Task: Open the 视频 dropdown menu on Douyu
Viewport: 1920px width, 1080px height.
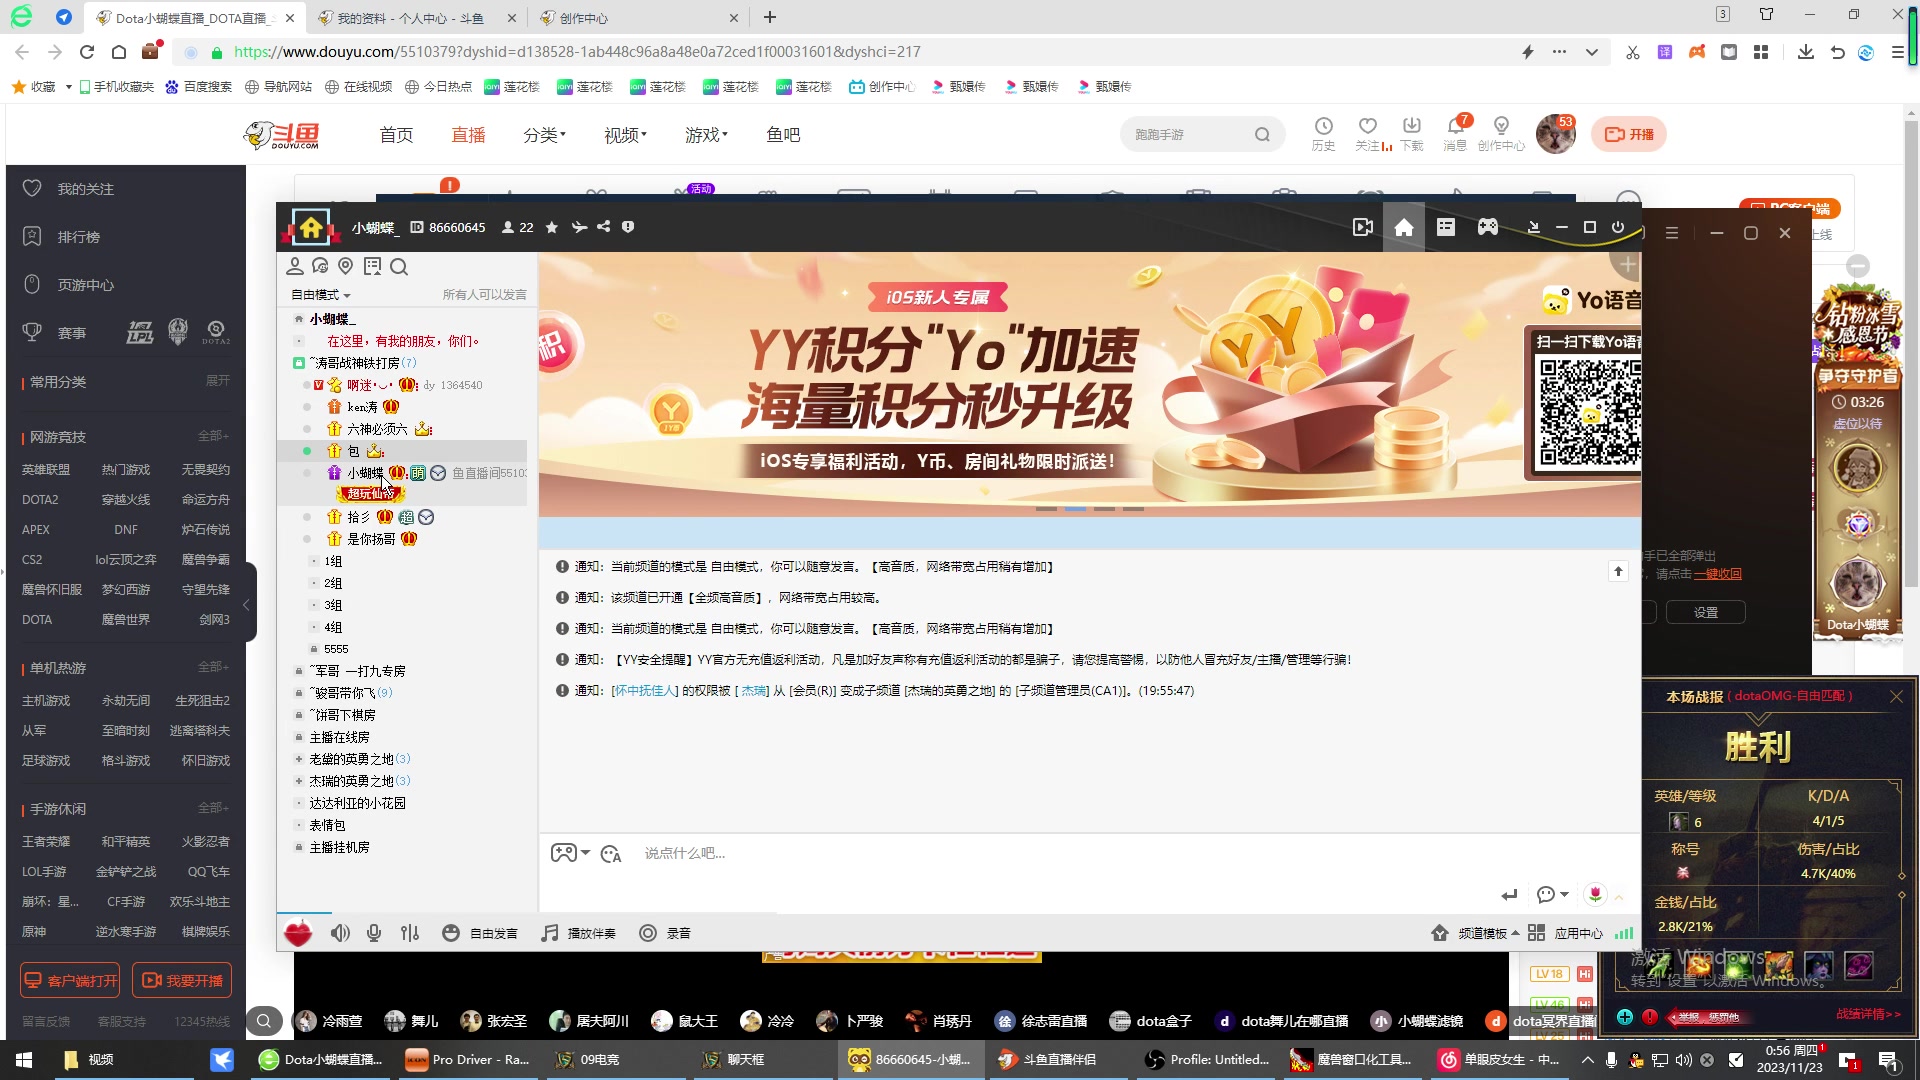Action: 625,135
